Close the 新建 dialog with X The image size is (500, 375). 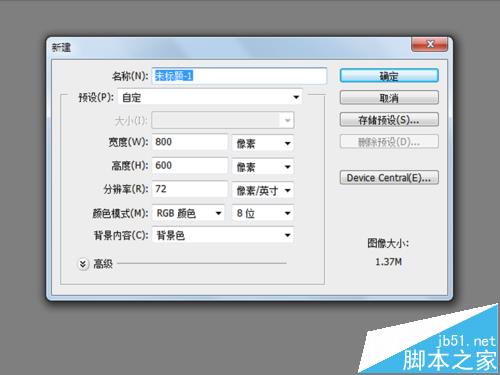click(430, 44)
